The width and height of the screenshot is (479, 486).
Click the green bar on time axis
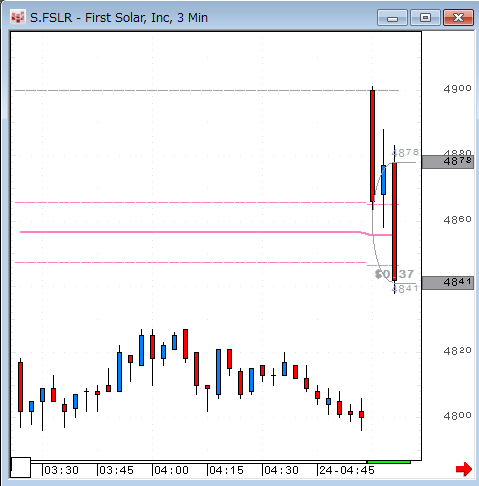(x=389, y=462)
